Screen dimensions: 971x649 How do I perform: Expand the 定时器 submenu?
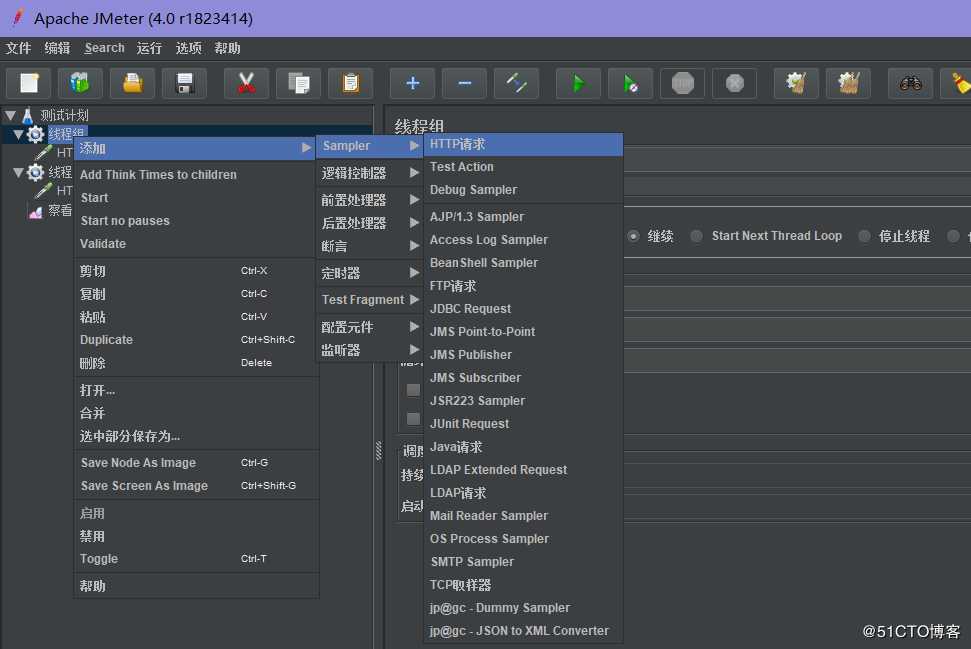pos(370,272)
